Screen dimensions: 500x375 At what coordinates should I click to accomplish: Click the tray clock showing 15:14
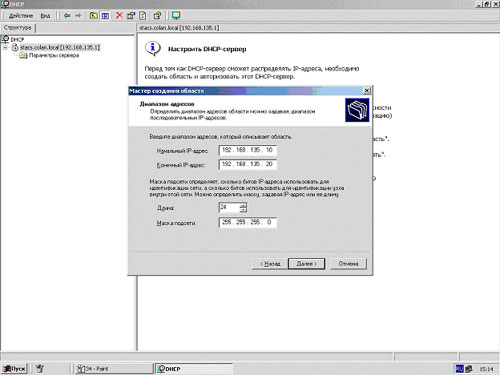click(486, 369)
